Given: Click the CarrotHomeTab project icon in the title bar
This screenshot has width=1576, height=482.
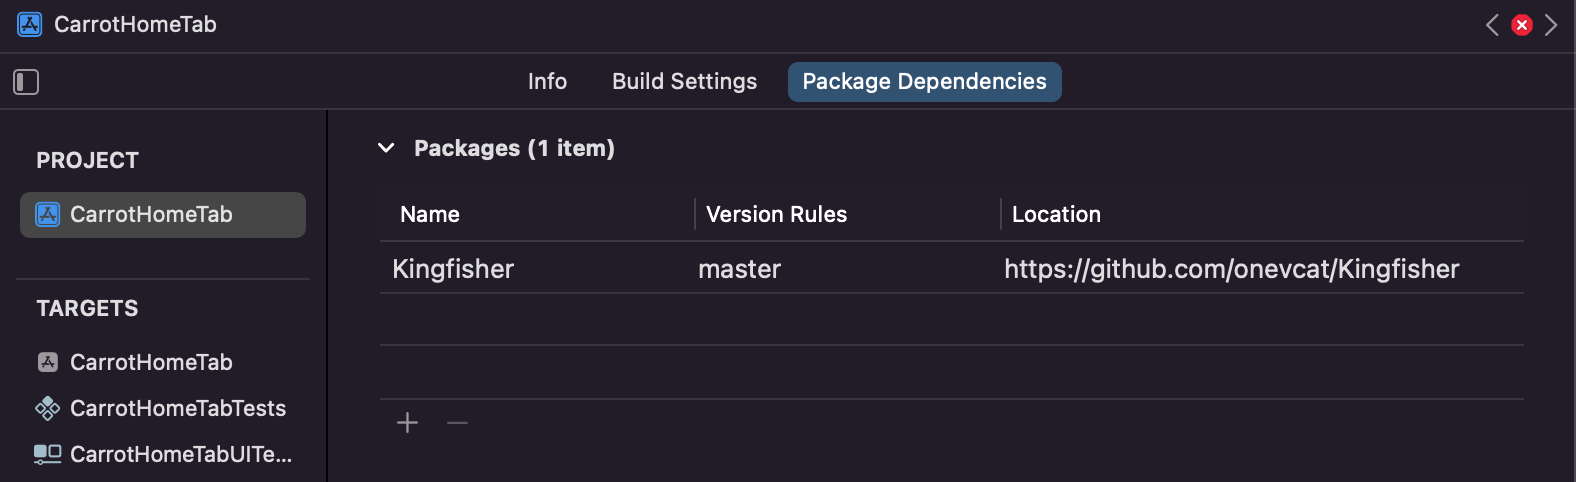Looking at the screenshot, I should 30,24.
